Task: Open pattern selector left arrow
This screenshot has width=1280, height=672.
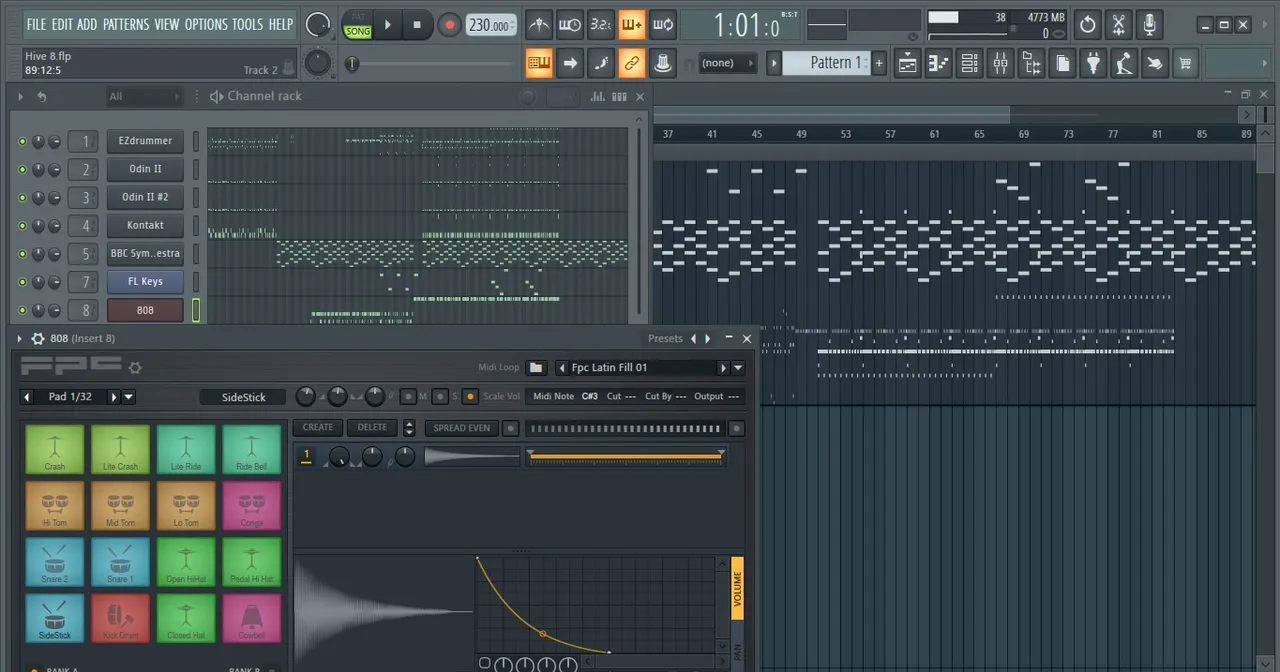Action: 773,63
